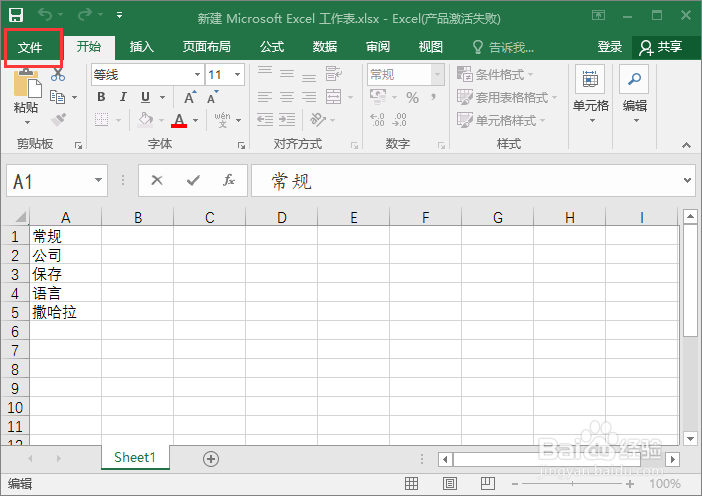Toggle Align Left icon
The height and width of the screenshot is (496, 702).
pos(265,97)
